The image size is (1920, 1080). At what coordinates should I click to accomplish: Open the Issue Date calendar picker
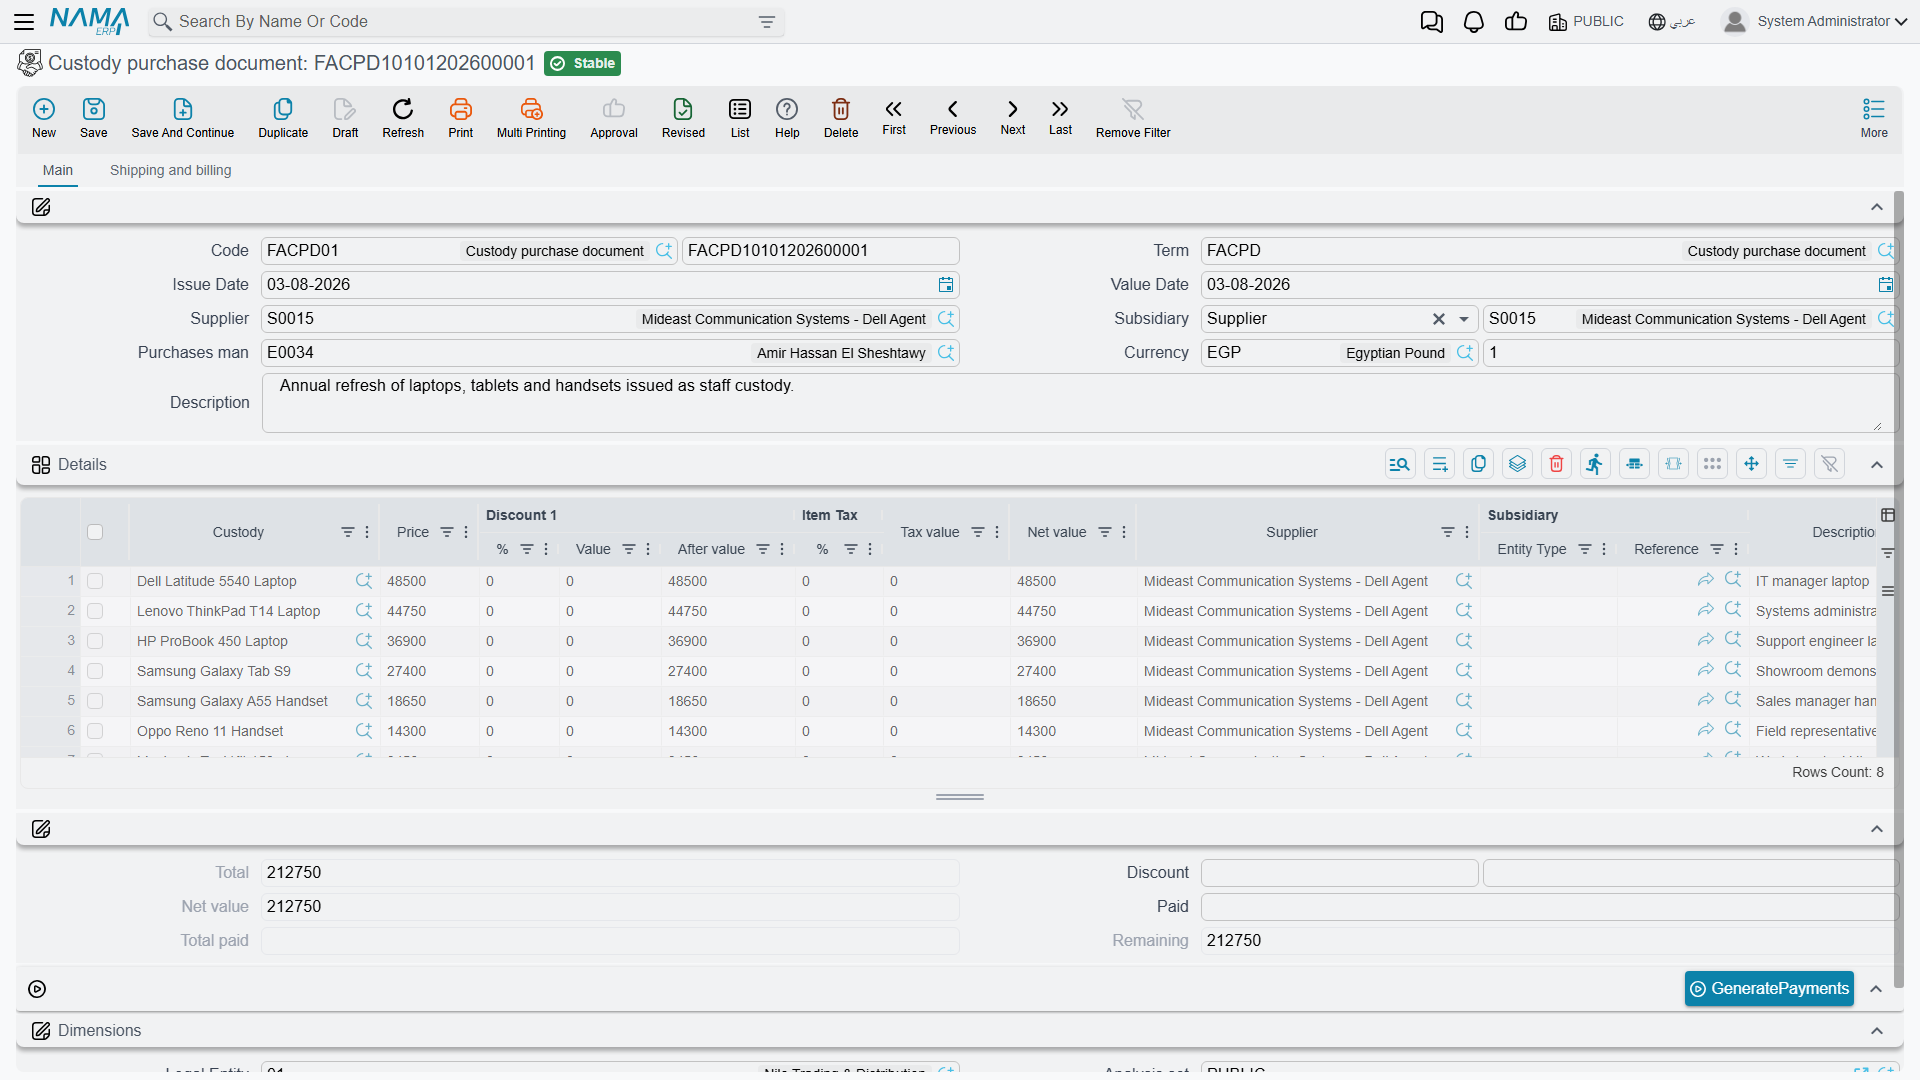coord(946,285)
